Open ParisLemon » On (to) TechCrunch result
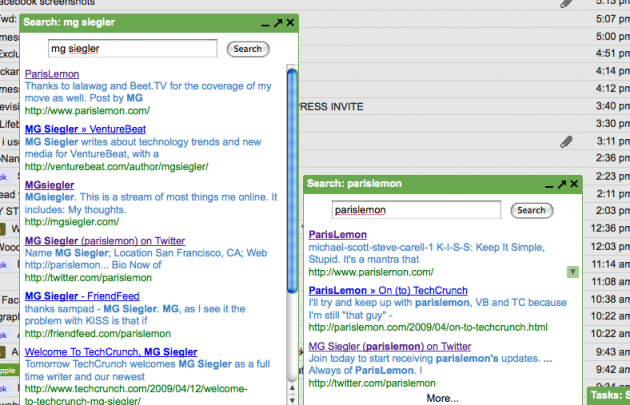This screenshot has height=405, width=630. point(388,290)
